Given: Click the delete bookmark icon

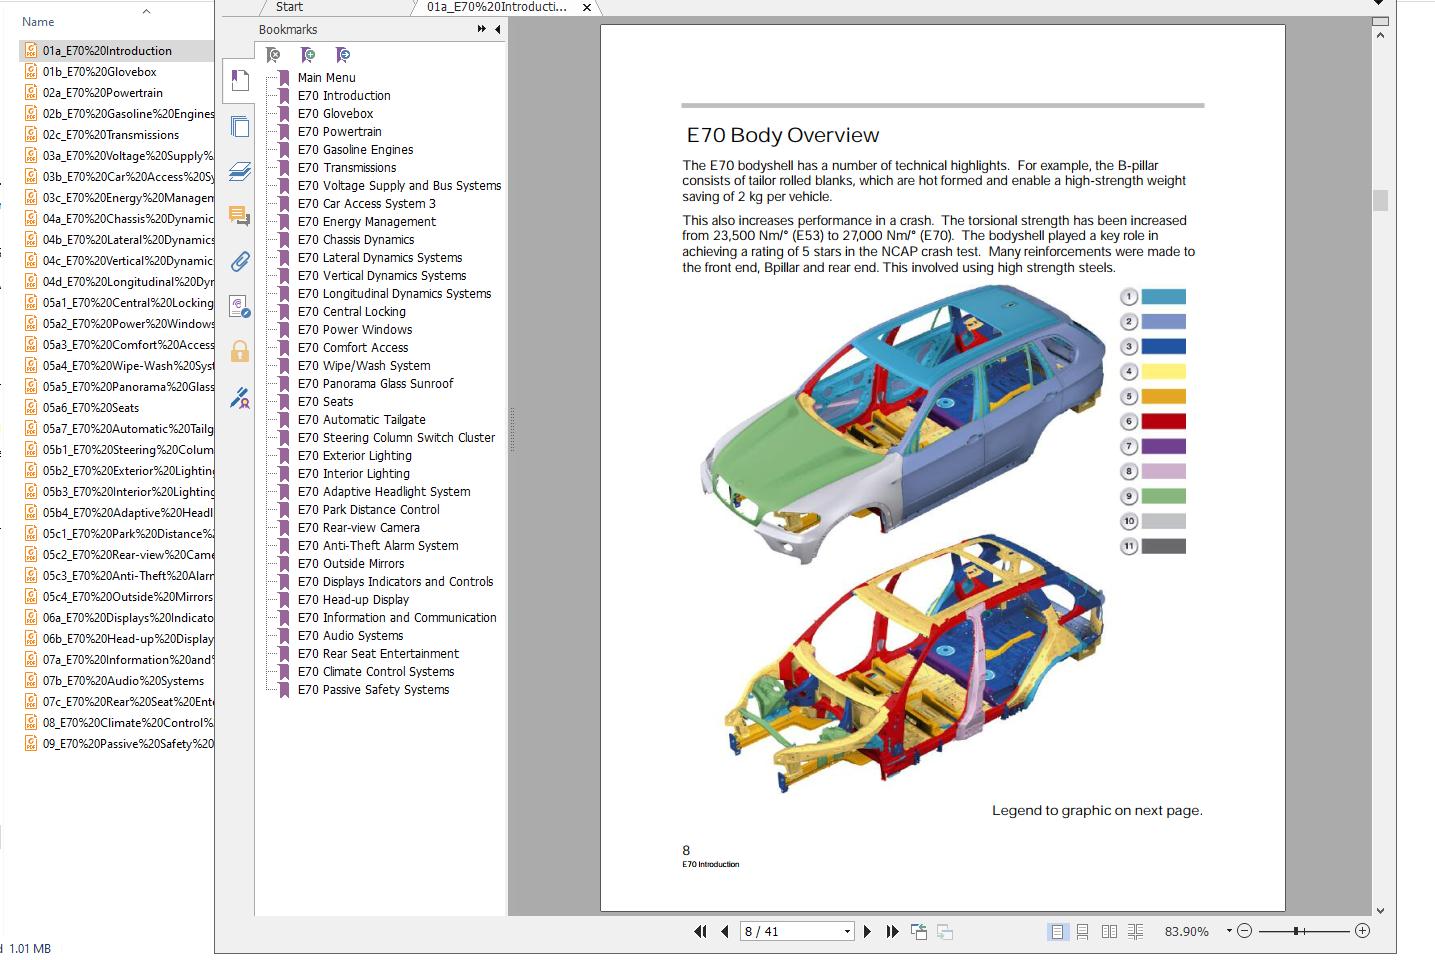Looking at the screenshot, I should (274, 56).
